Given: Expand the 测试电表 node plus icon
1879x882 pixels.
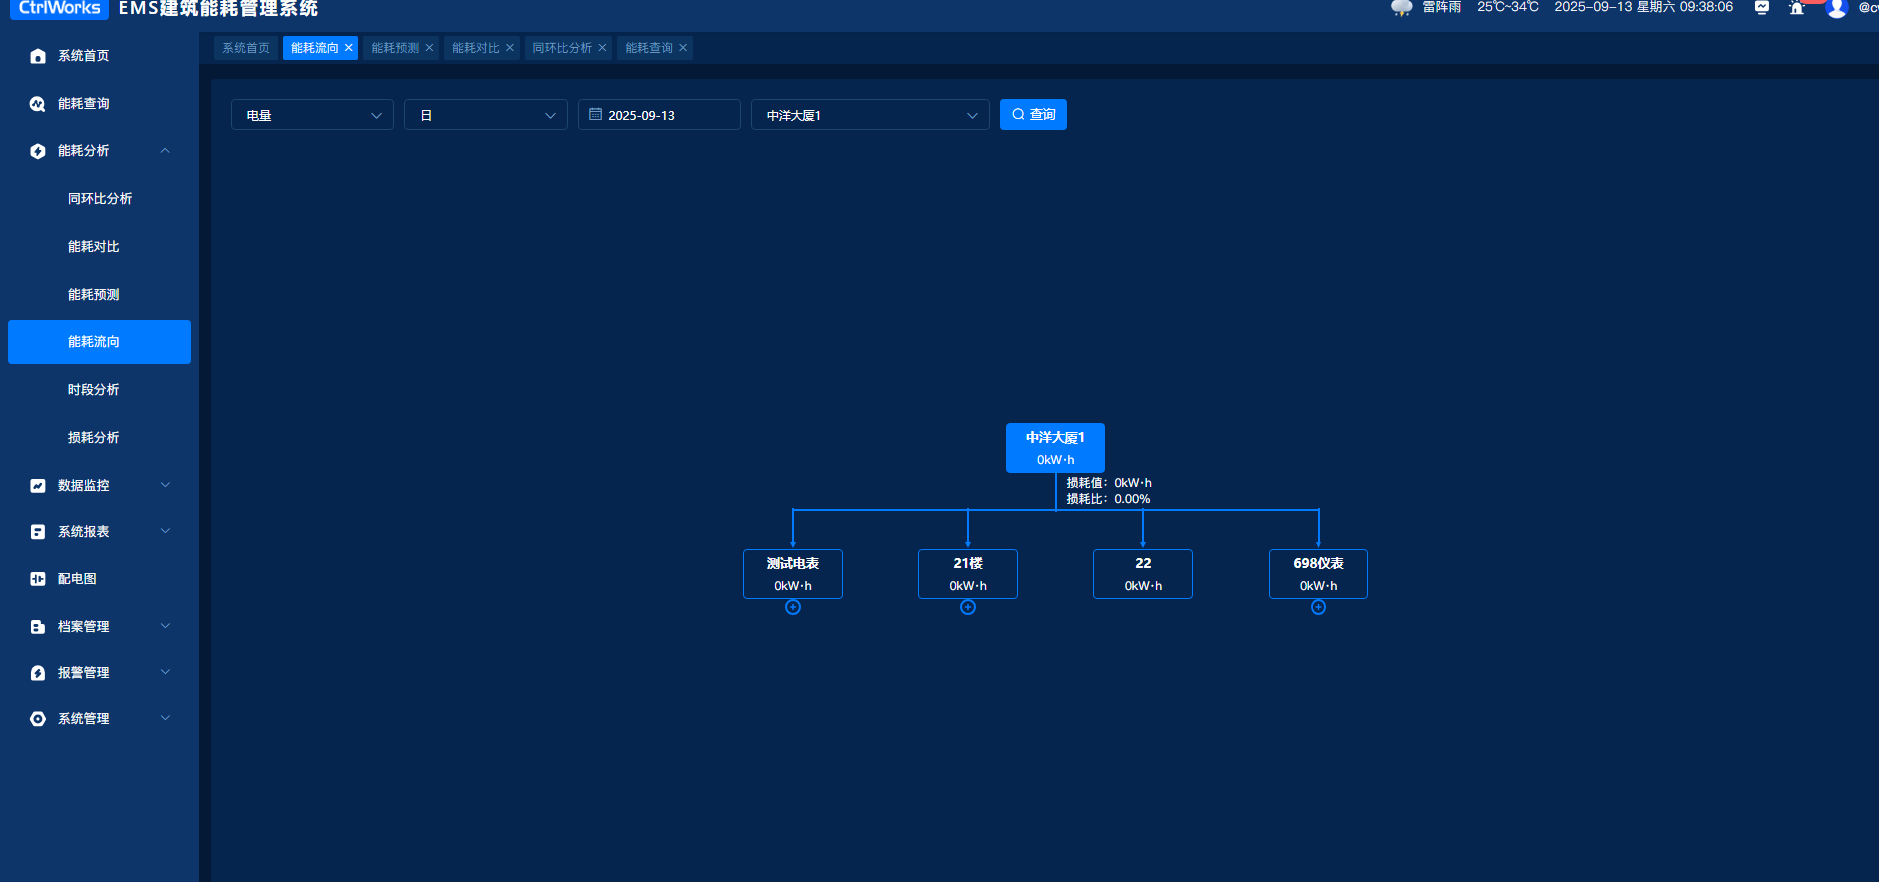Looking at the screenshot, I should point(793,608).
